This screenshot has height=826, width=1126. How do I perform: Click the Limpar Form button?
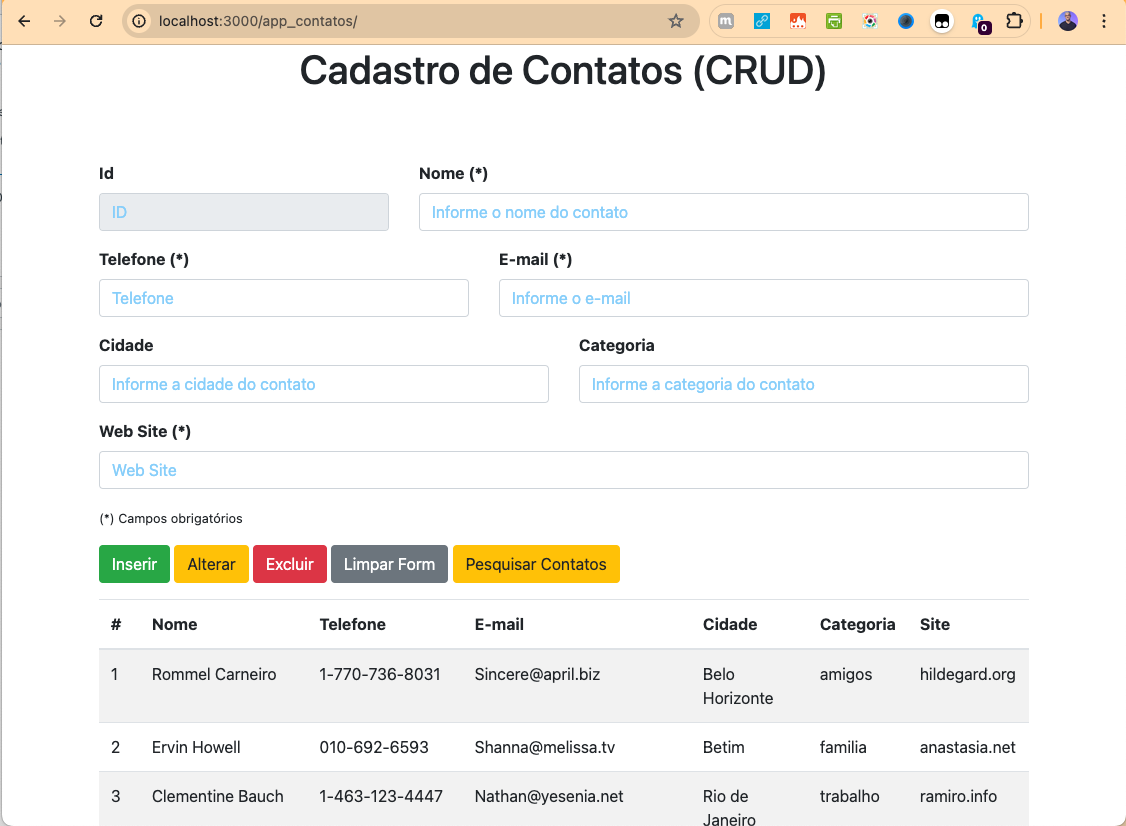pyautogui.click(x=389, y=564)
